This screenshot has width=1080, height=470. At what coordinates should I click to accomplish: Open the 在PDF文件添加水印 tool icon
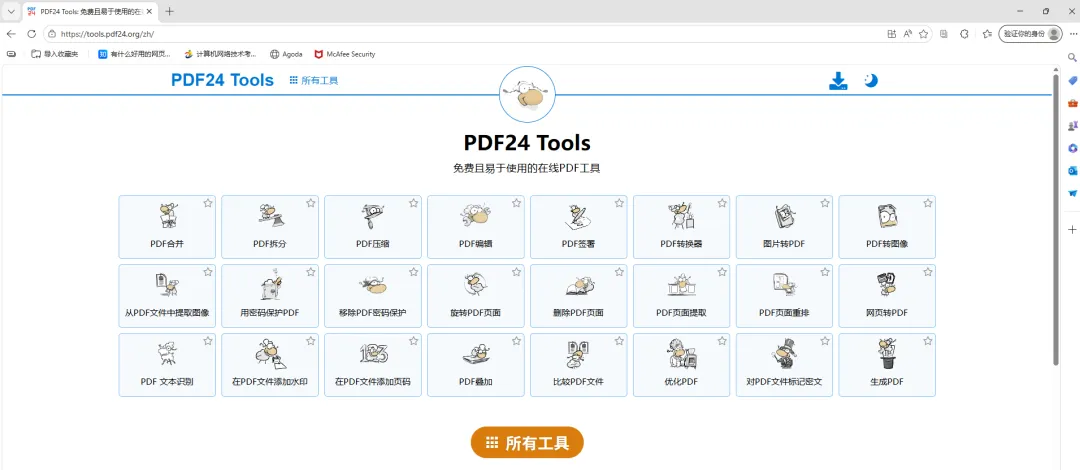point(270,354)
